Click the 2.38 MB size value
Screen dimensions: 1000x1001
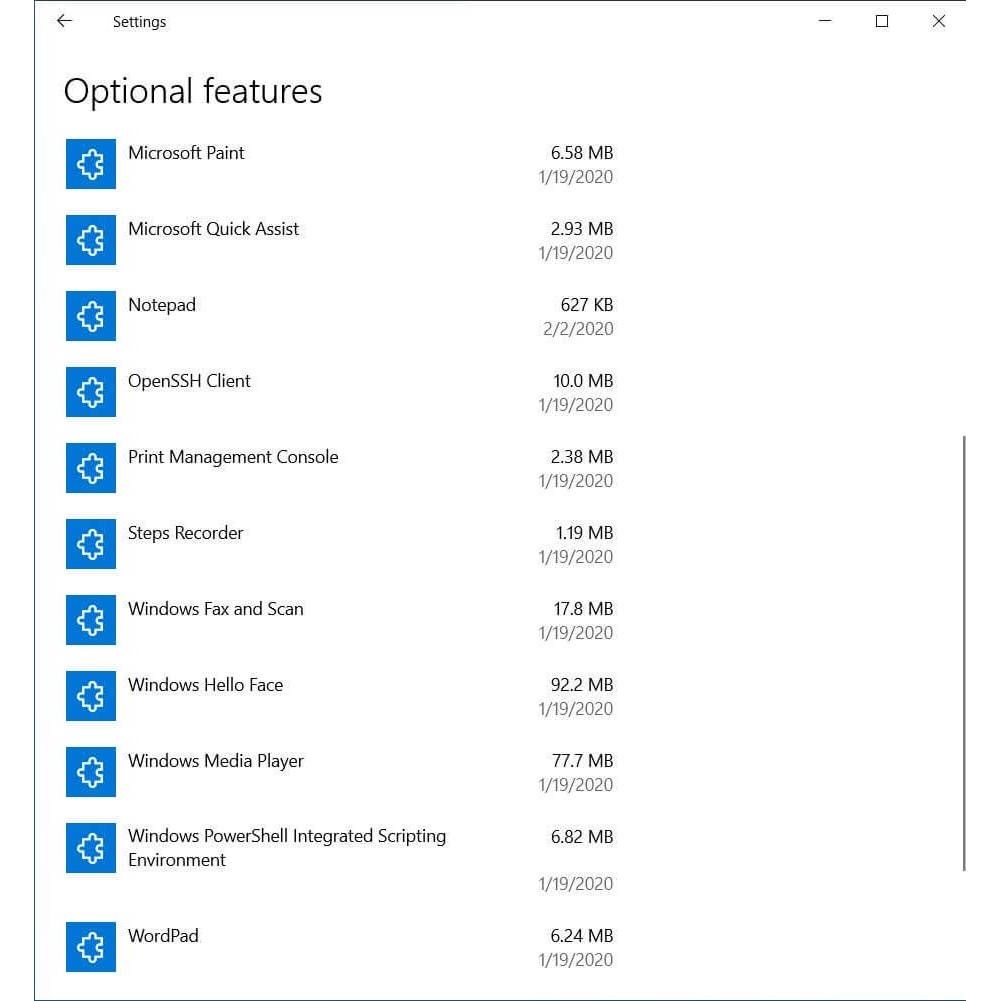coord(582,457)
